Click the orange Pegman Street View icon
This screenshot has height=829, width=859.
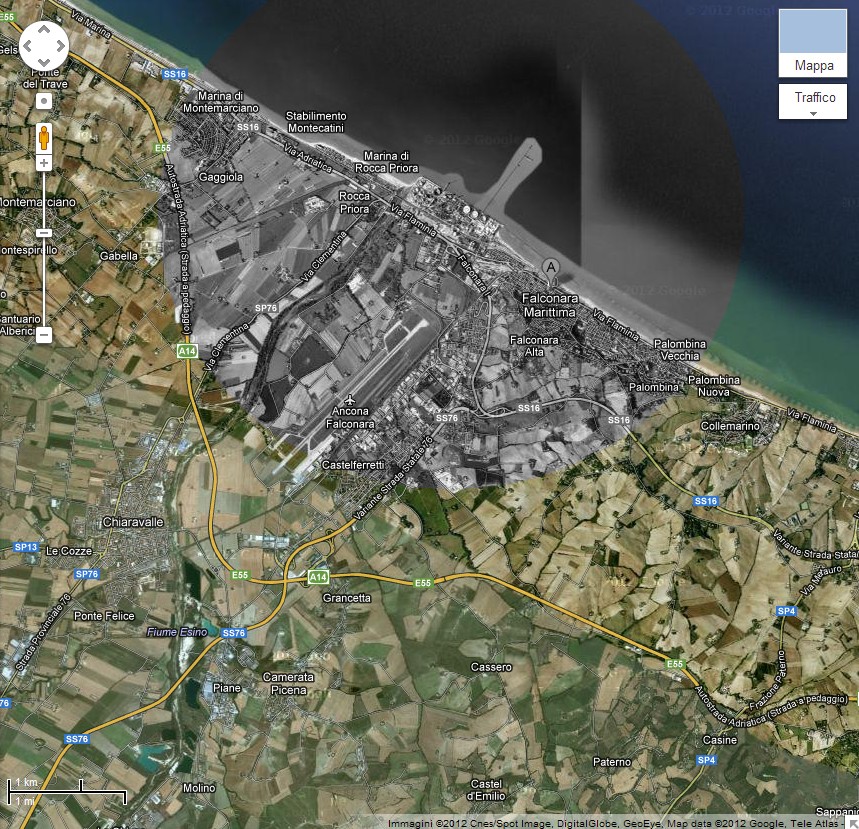click(44, 136)
